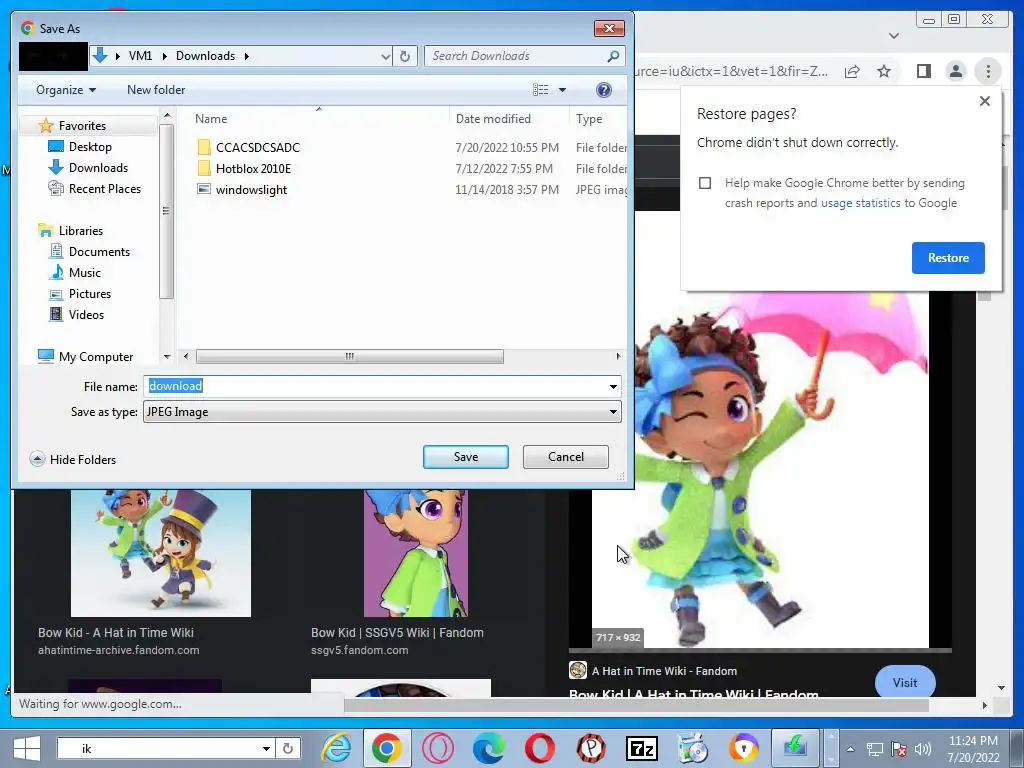Select Desktop in Favorites
The image size is (1024, 768).
point(80,147)
